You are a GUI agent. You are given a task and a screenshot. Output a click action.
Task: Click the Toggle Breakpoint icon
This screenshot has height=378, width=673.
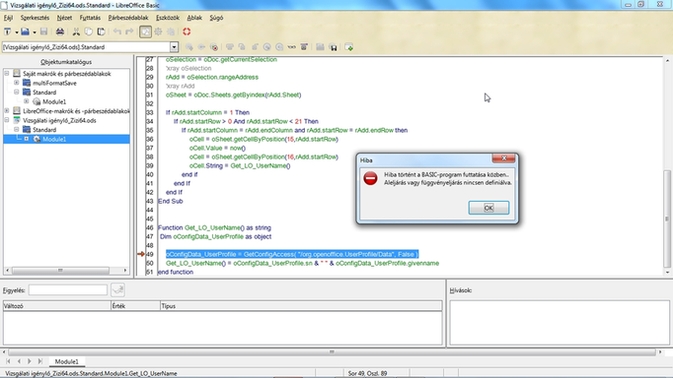(x=267, y=47)
